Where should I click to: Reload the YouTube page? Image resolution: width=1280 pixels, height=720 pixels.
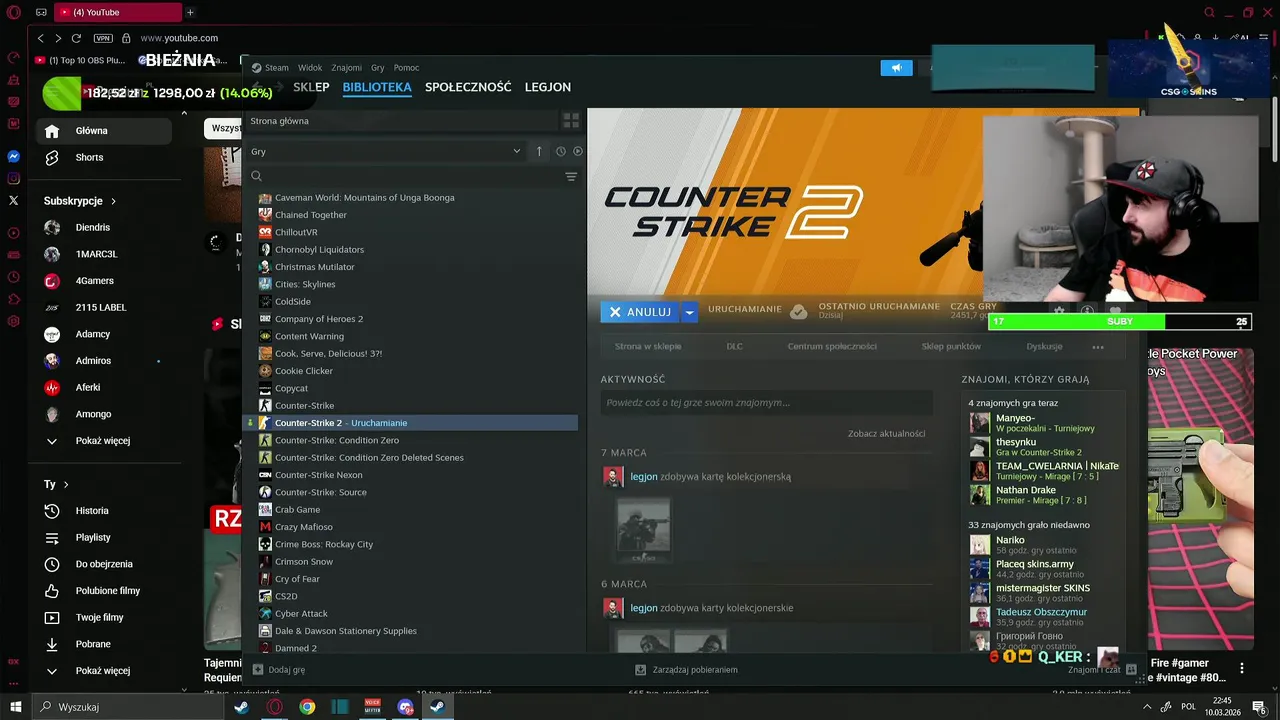pyautogui.click(x=76, y=38)
